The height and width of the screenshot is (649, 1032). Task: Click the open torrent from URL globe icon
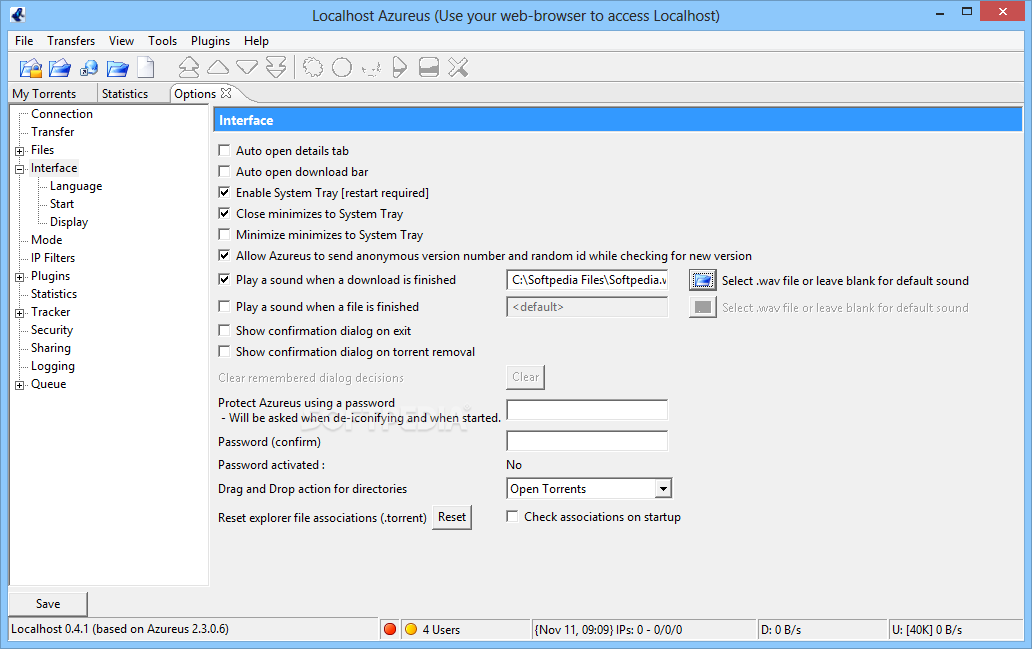click(89, 68)
